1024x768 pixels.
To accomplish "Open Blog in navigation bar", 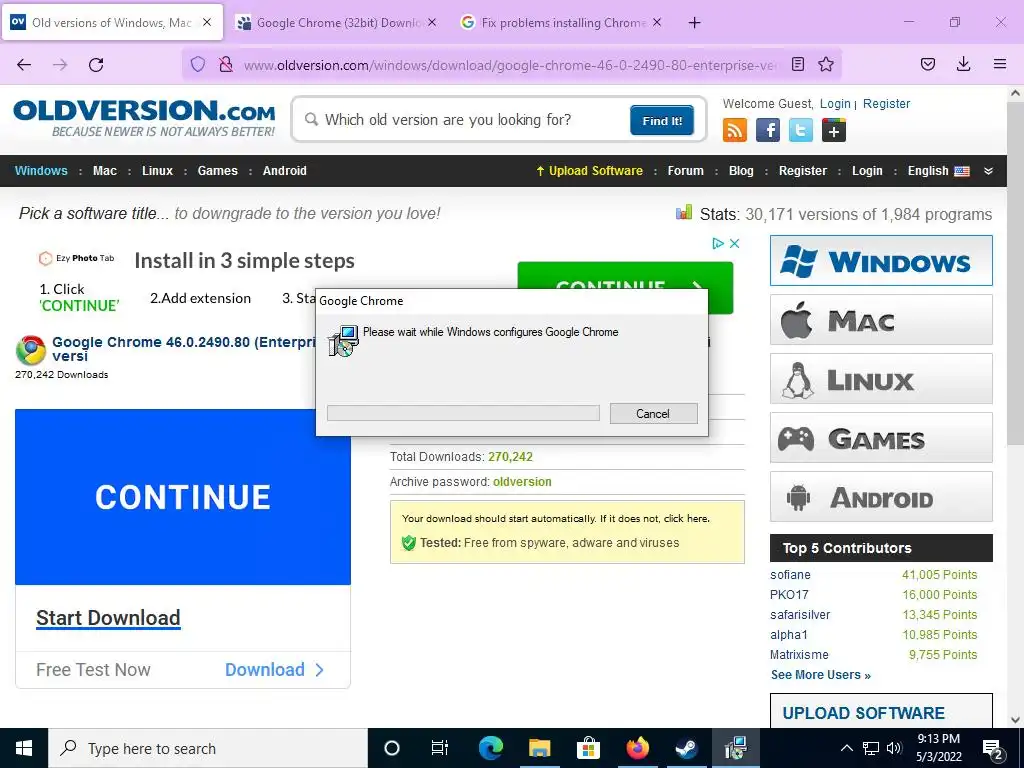I will pyautogui.click(x=741, y=171).
